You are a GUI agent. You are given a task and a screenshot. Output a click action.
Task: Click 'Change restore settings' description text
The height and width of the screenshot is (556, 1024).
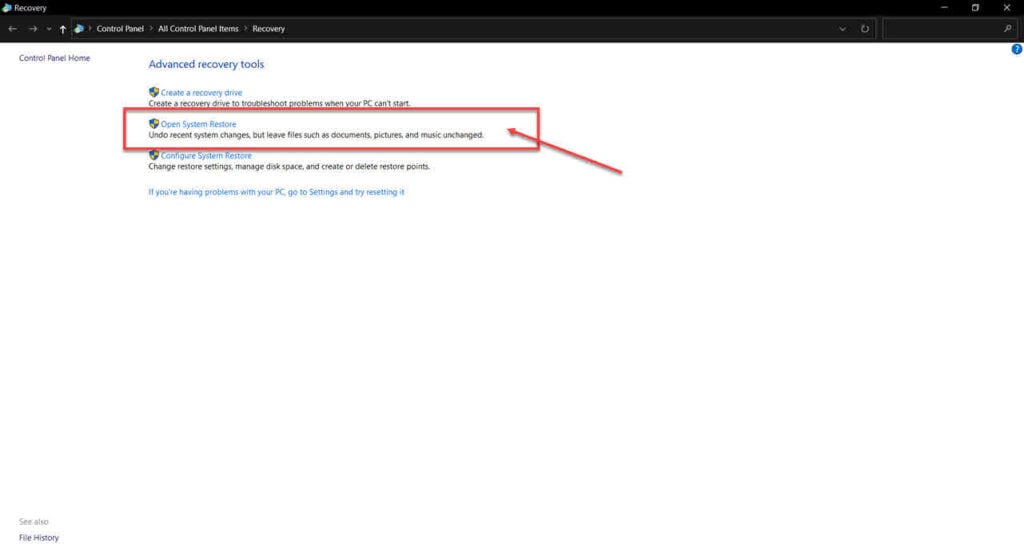[x=289, y=166]
